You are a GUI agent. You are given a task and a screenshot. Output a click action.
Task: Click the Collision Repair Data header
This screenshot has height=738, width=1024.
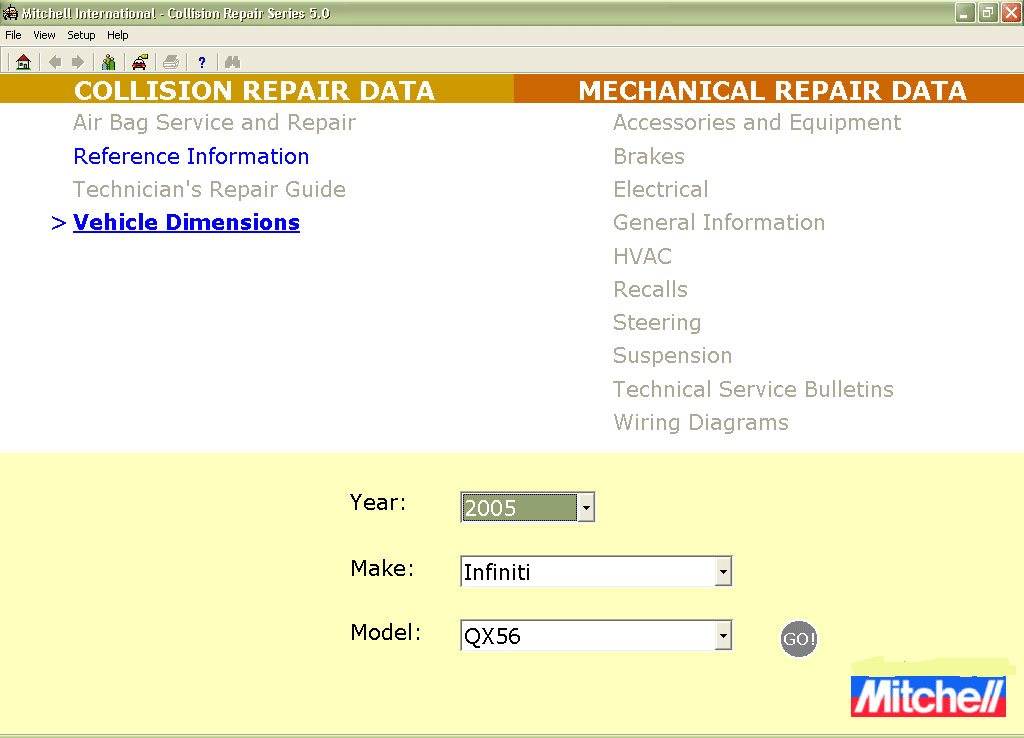(x=254, y=90)
